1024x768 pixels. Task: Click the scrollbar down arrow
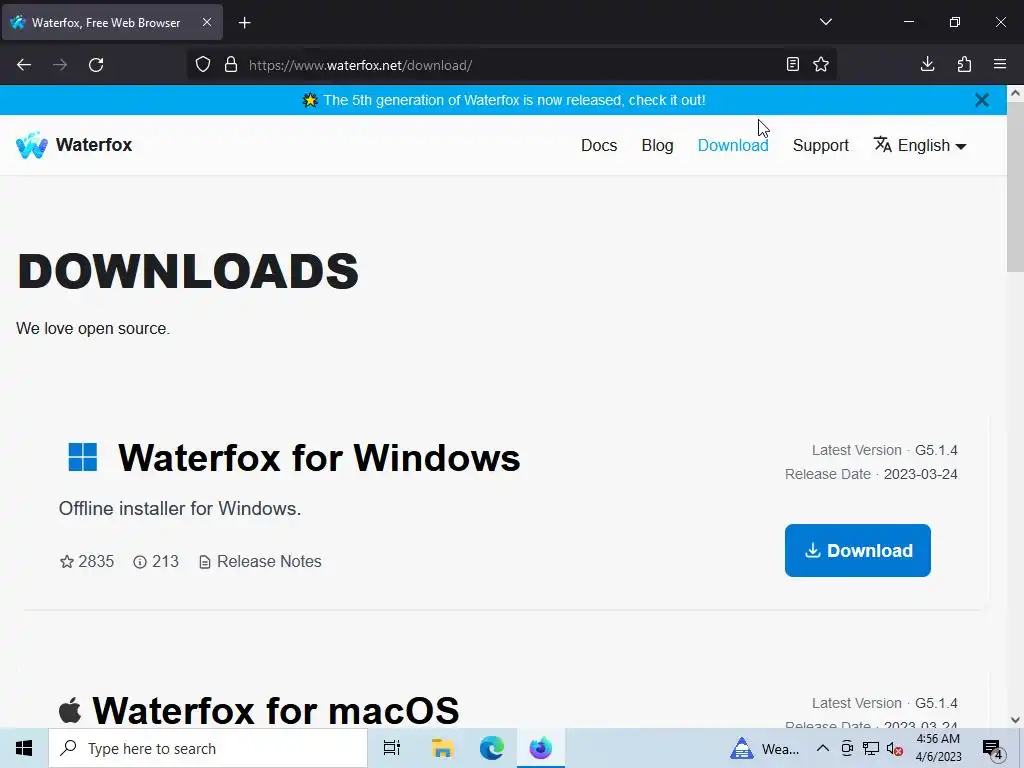(1015, 720)
